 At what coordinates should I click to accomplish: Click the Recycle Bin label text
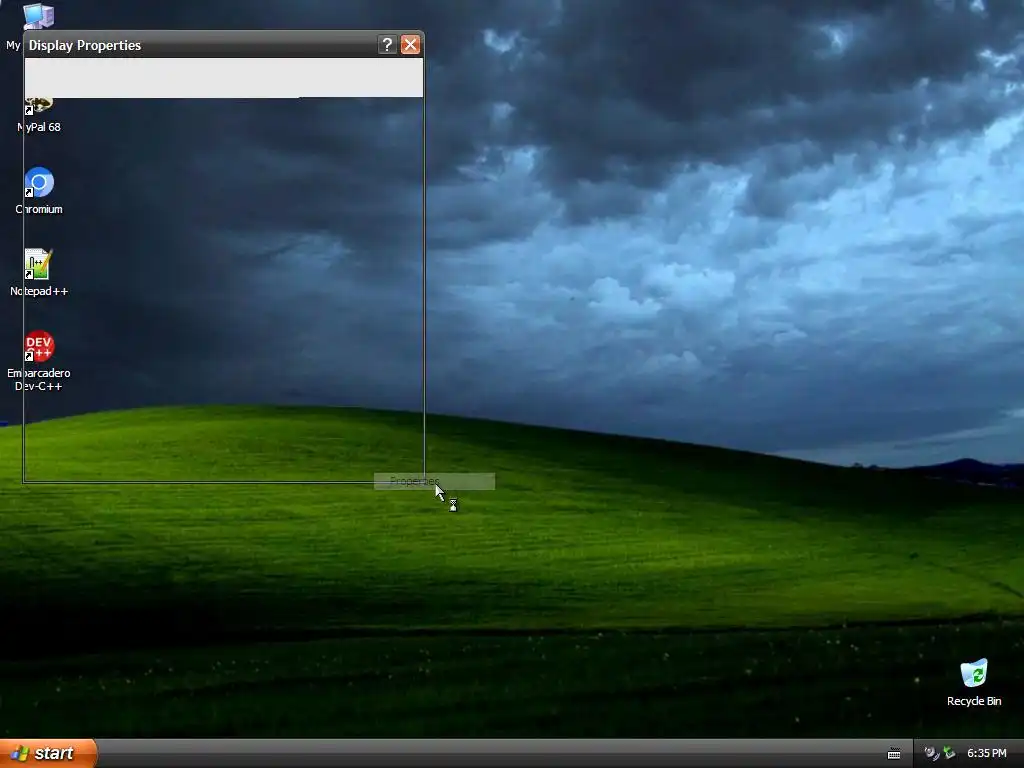tap(974, 701)
